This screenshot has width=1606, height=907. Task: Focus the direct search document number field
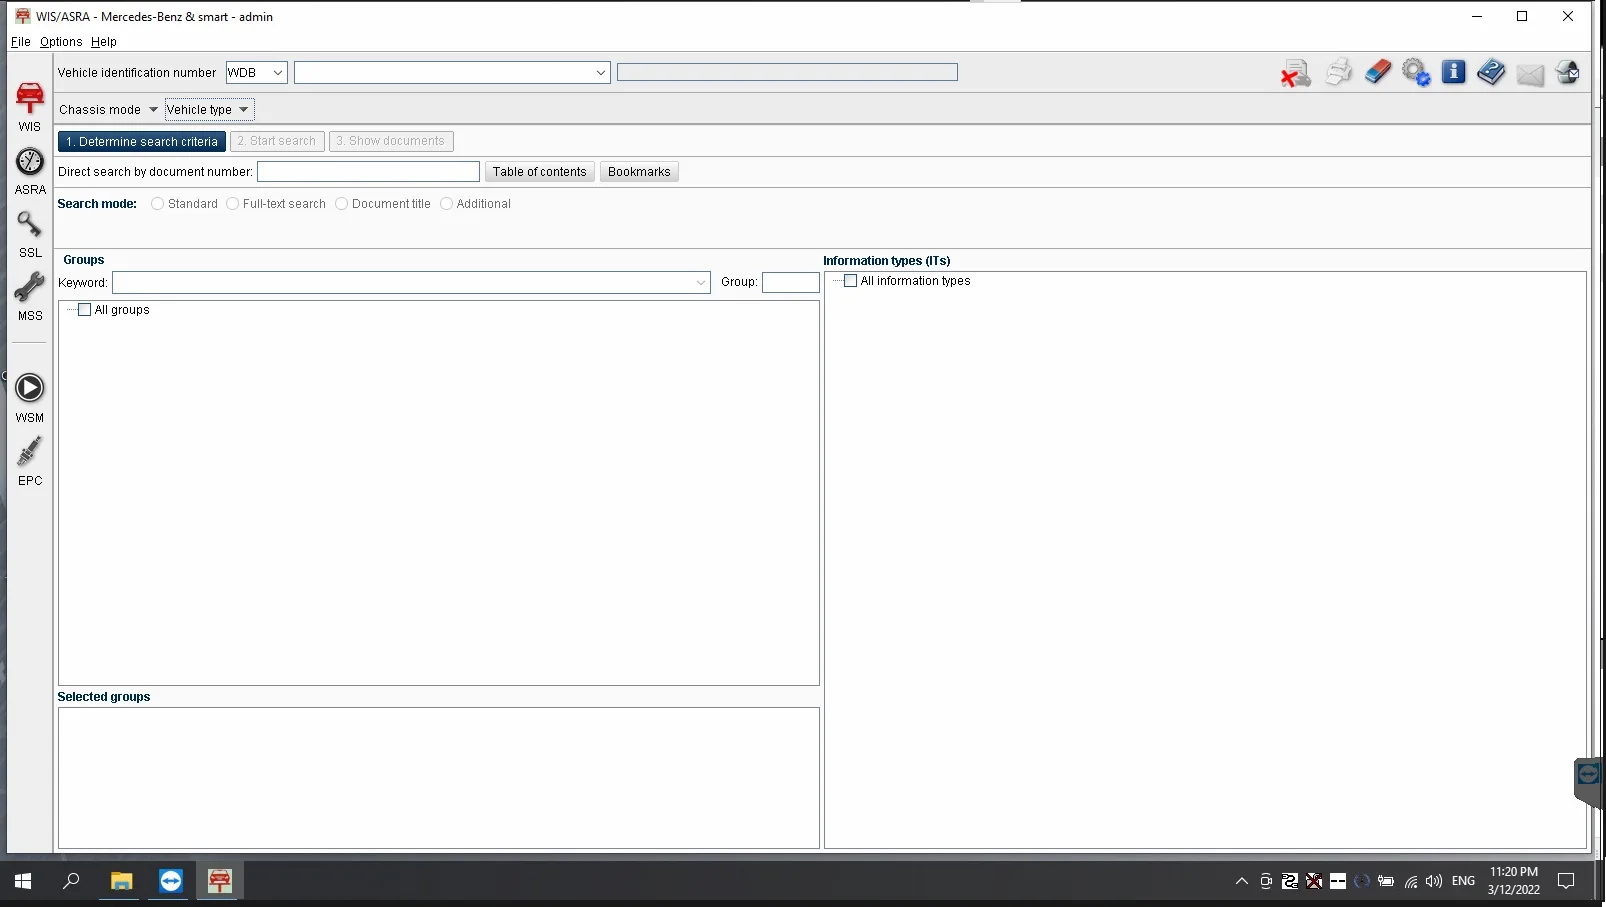click(x=368, y=172)
